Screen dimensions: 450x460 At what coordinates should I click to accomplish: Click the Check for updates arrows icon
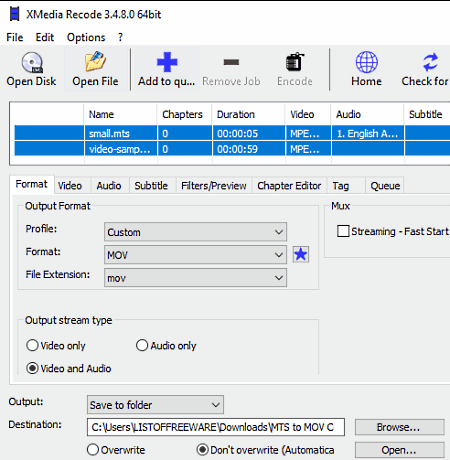tap(430, 62)
